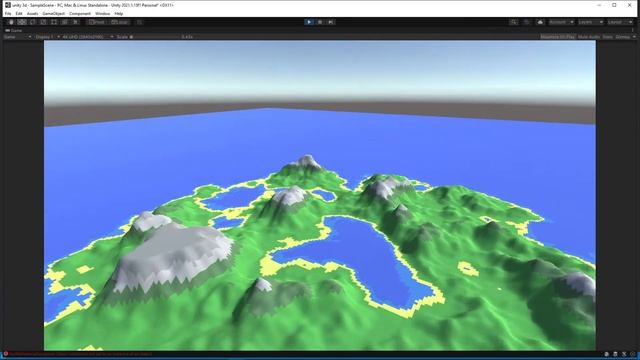
Task: Open the Game tab's three-dot options menu
Action: [x=633, y=30]
